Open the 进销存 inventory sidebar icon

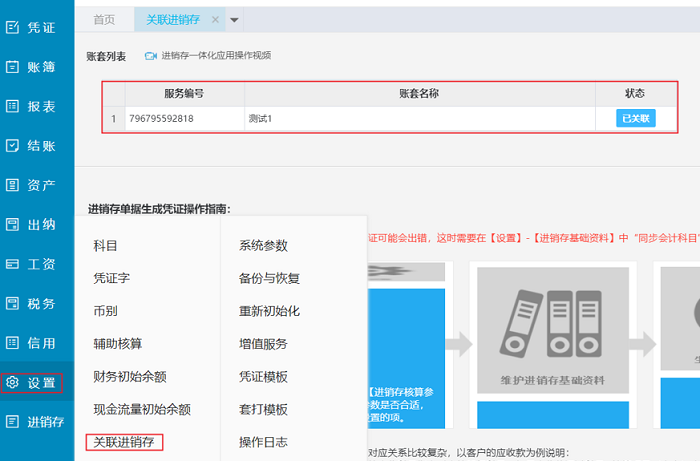click(13, 422)
